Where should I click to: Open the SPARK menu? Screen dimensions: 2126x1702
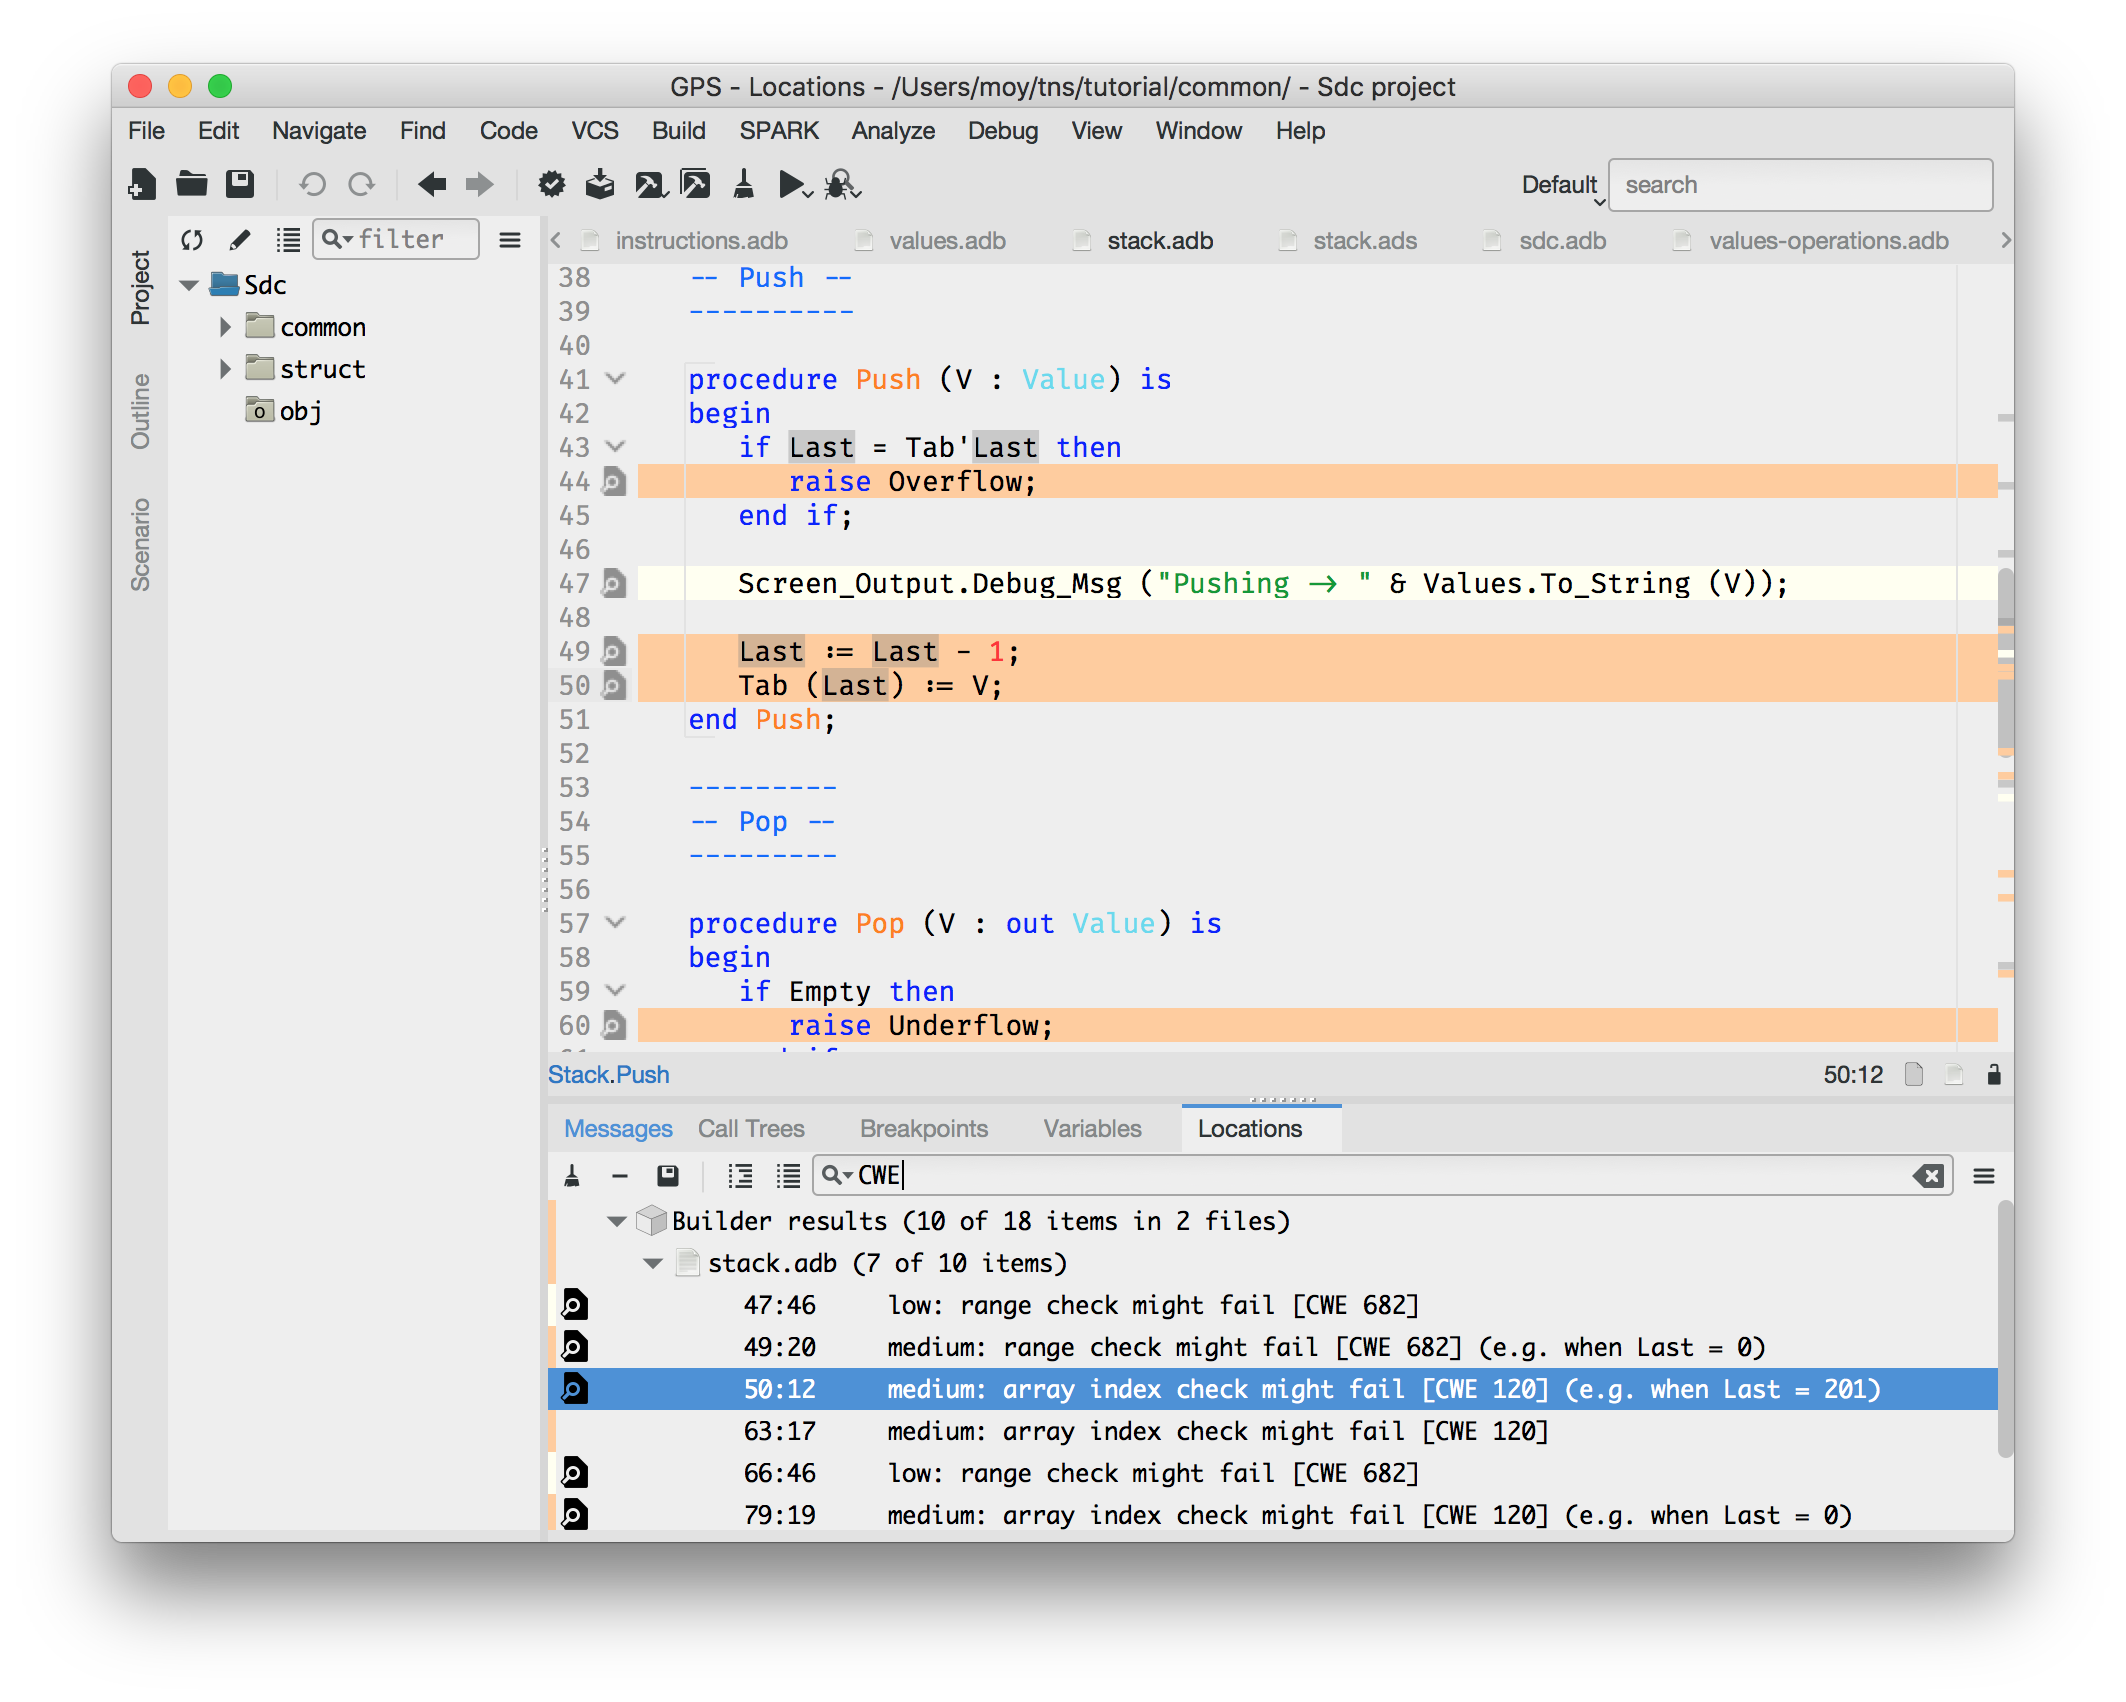point(779,131)
